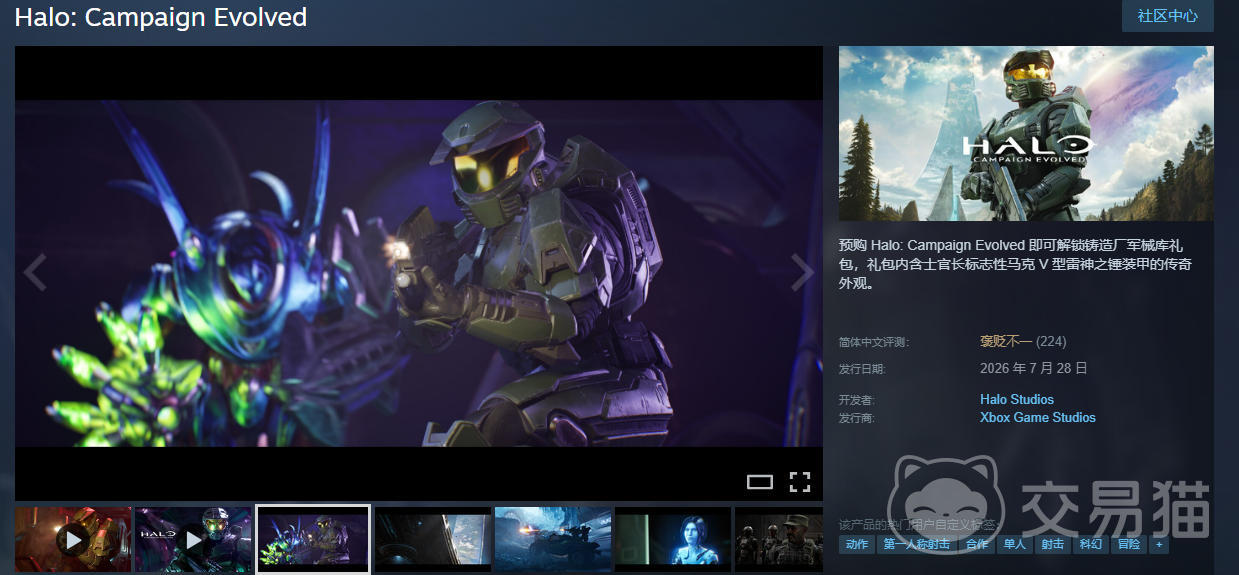The image size is (1239, 575).
Task: Select the 合作 tag
Action: [x=977, y=544]
